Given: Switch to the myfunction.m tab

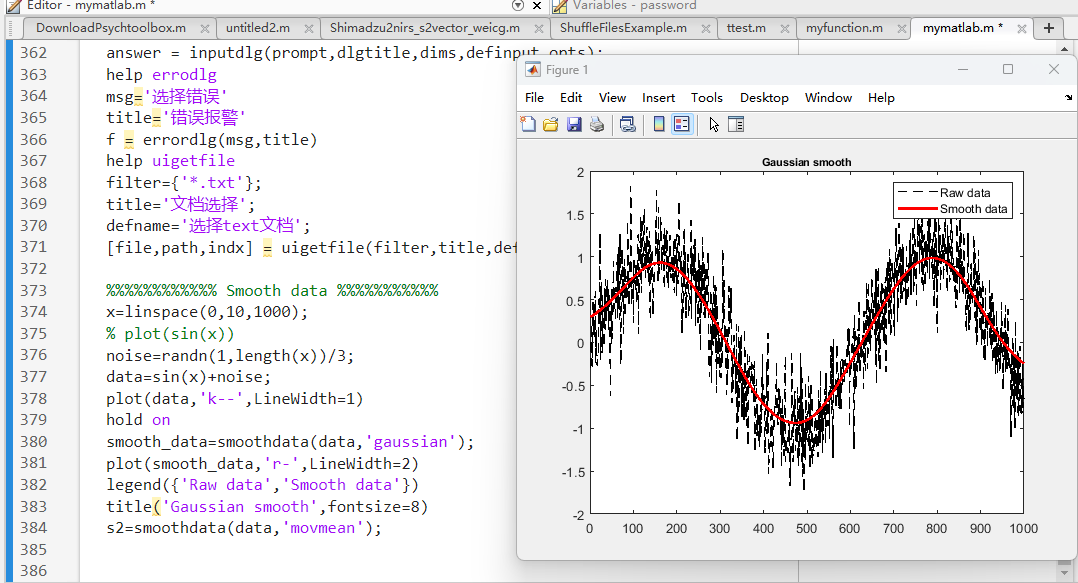Looking at the screenshot, I should coord(844,28).
